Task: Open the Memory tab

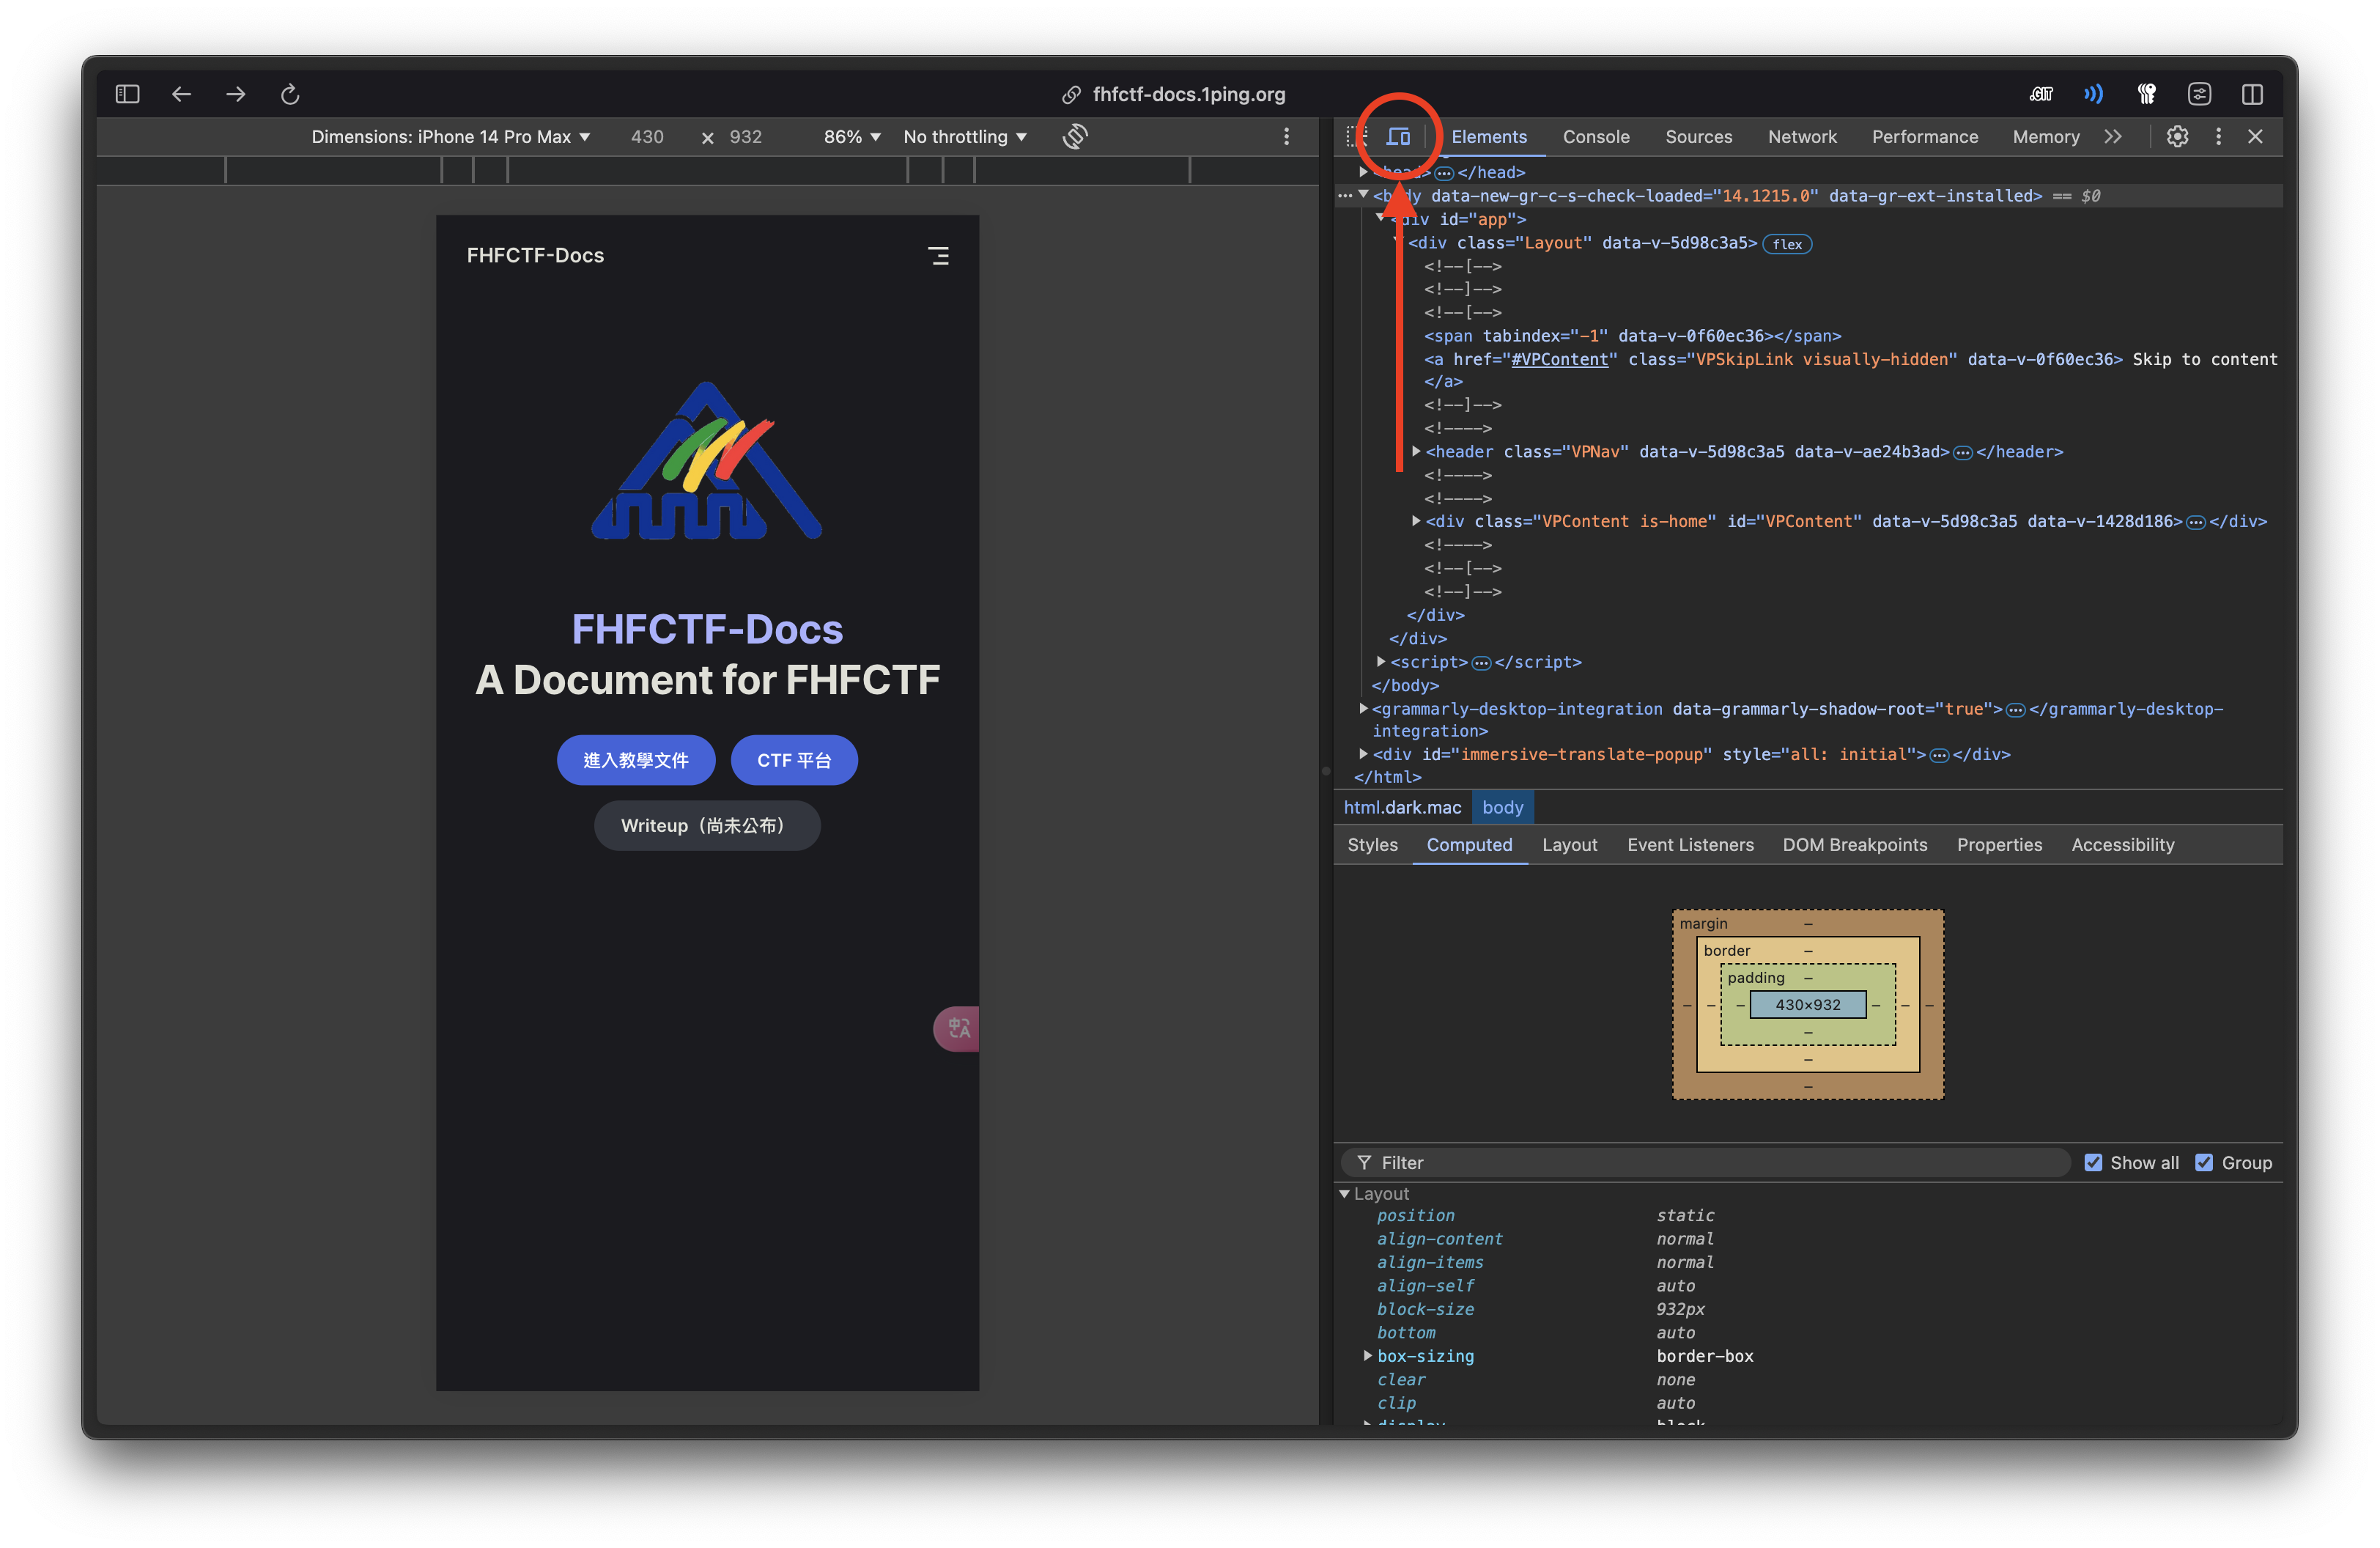Action: coord(2046,137)
